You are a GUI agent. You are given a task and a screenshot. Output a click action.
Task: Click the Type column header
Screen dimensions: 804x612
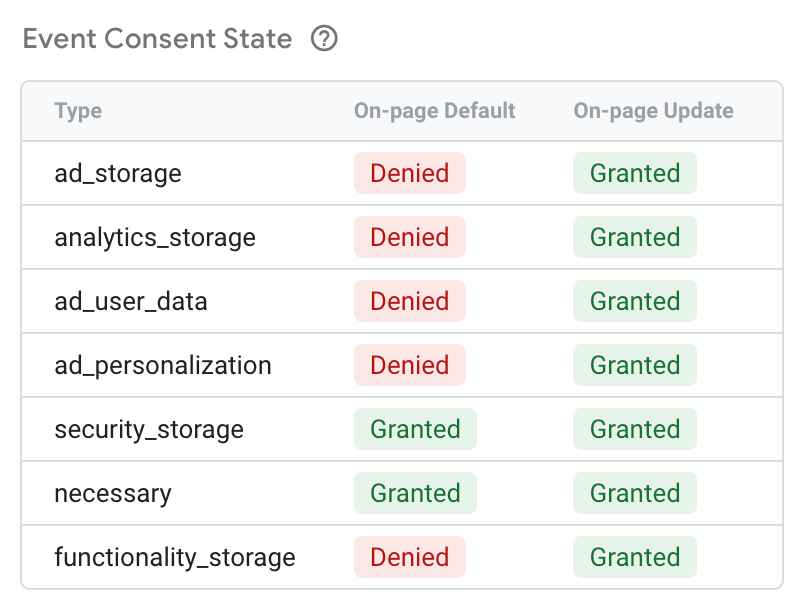[x=78, y=111]
